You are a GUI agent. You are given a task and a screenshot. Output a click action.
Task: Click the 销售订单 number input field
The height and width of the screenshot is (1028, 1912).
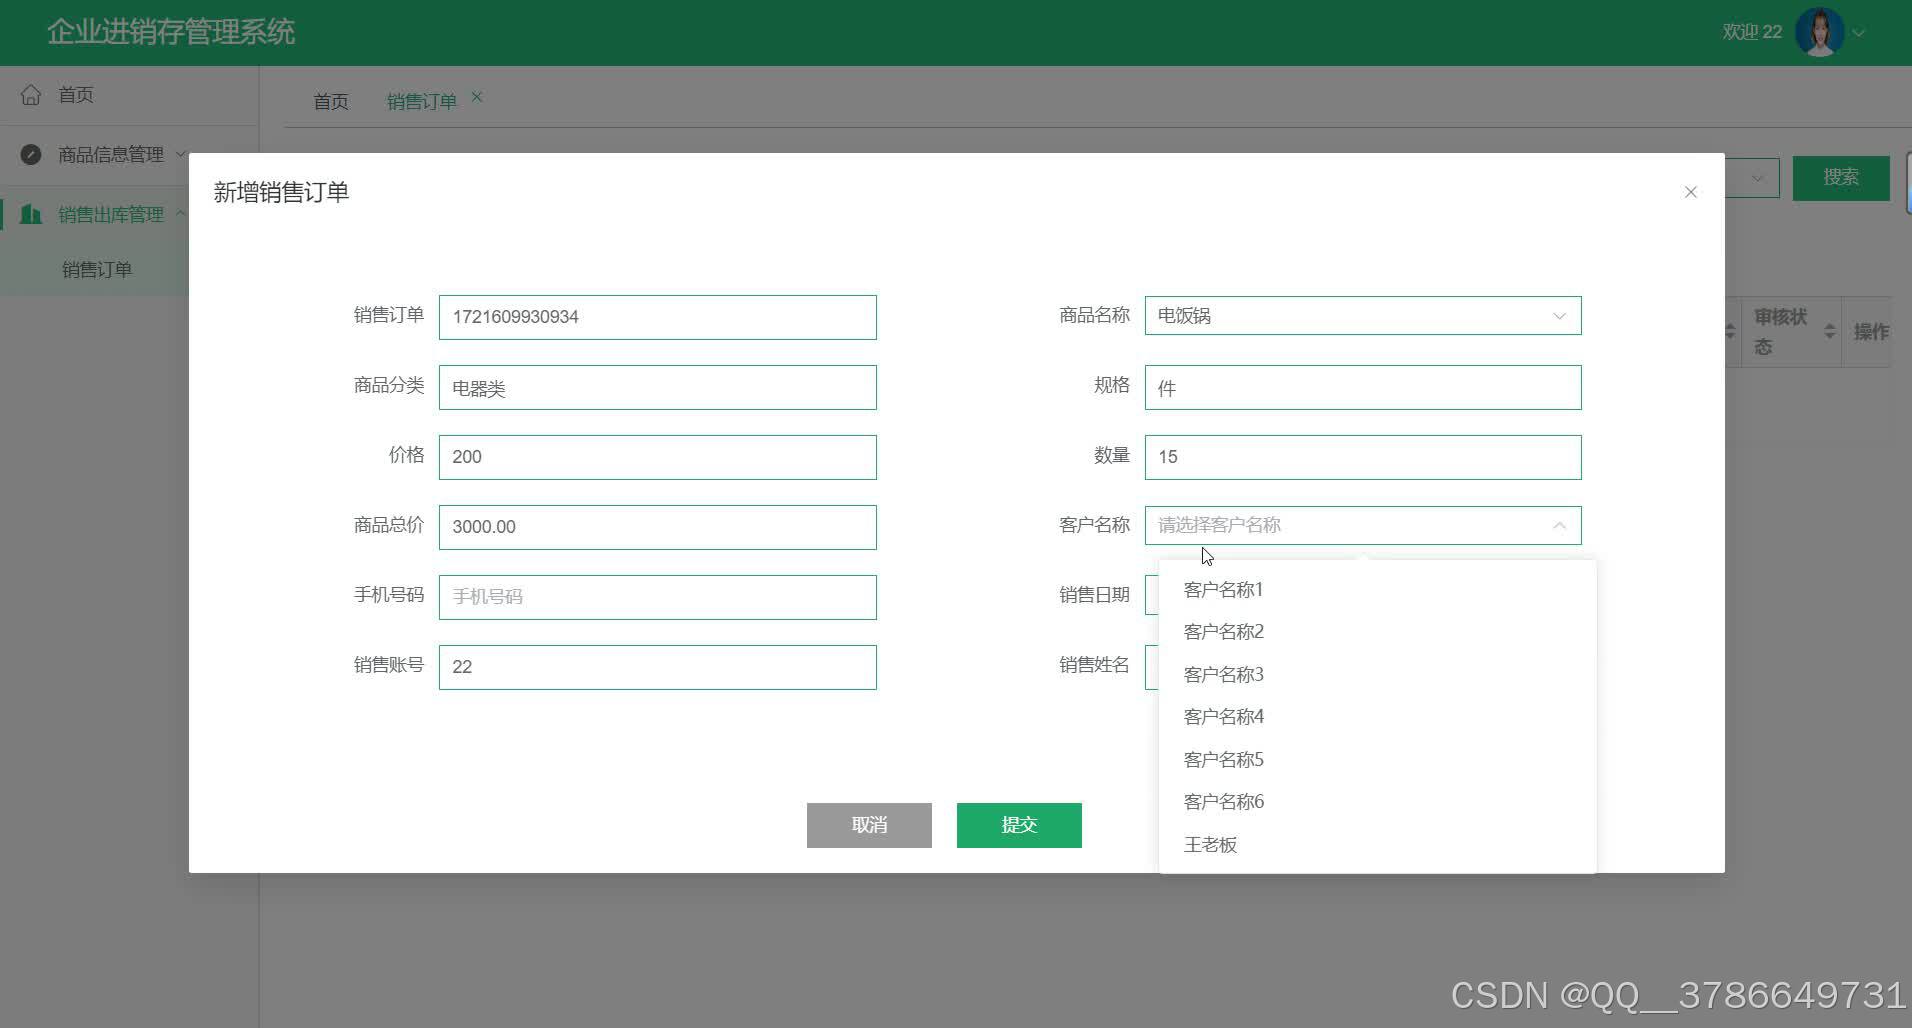tap(658, 317)
